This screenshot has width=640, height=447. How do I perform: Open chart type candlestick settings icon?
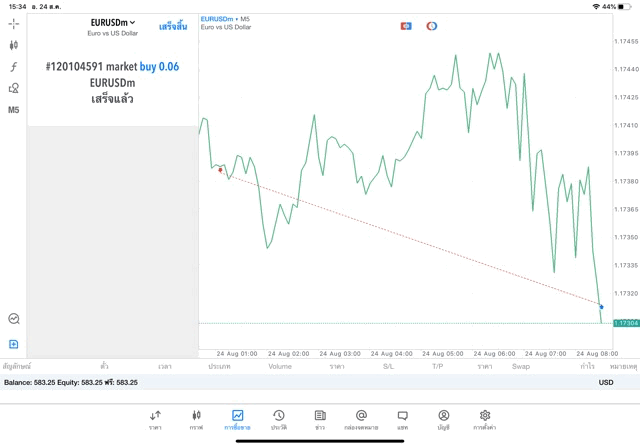(x=13, y=45)
